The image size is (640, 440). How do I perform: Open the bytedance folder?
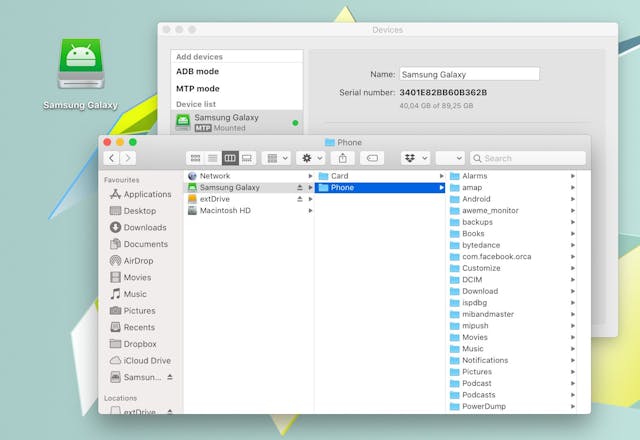click(x=512, y=245)
